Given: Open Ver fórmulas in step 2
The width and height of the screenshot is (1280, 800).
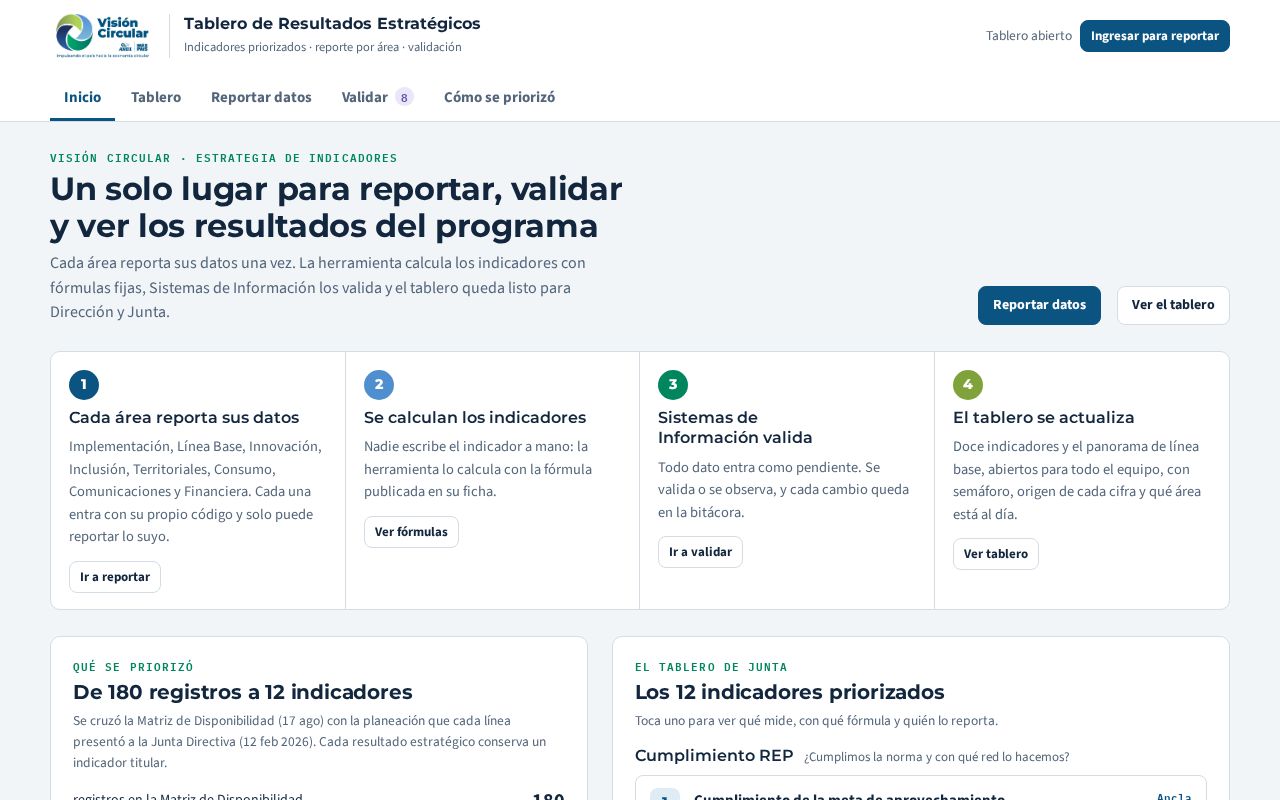Looking at the screenshot, I should pos(411,532).
